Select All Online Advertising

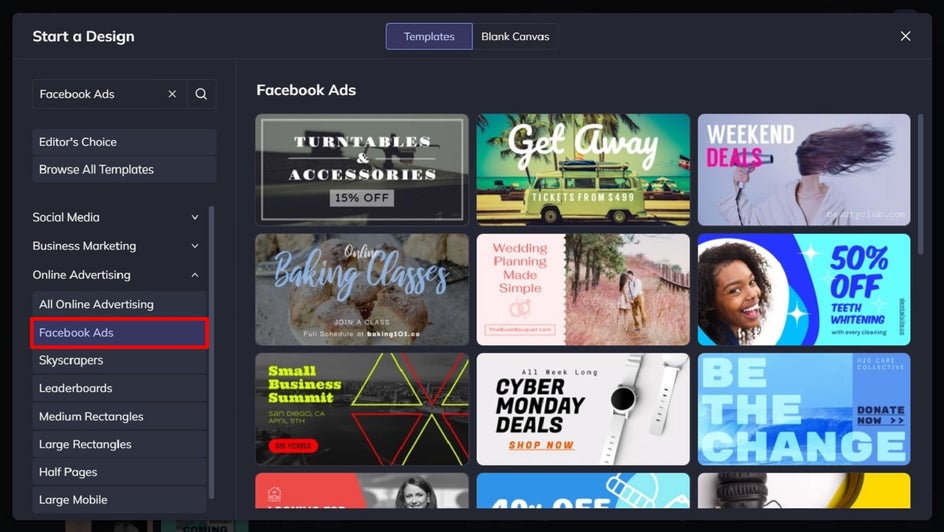click(119, 305)
